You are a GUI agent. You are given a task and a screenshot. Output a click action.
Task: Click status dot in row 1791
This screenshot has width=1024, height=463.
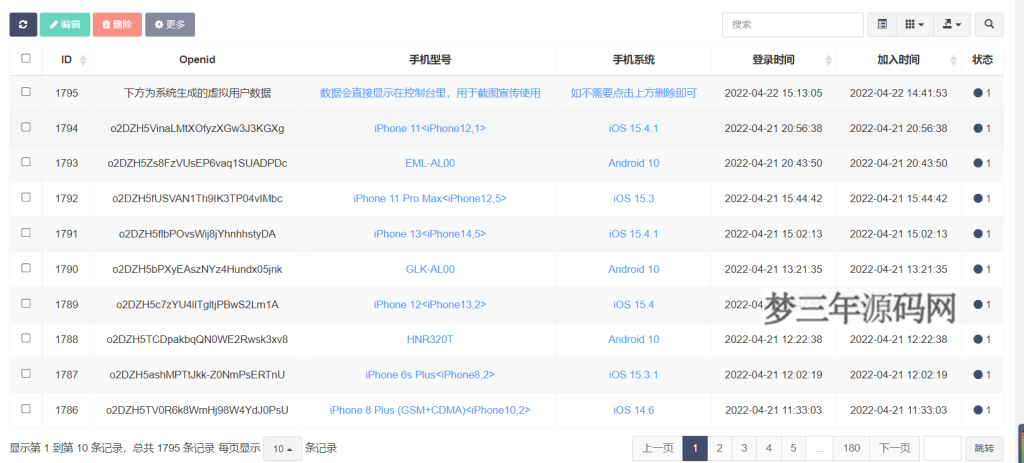point(978,234)
